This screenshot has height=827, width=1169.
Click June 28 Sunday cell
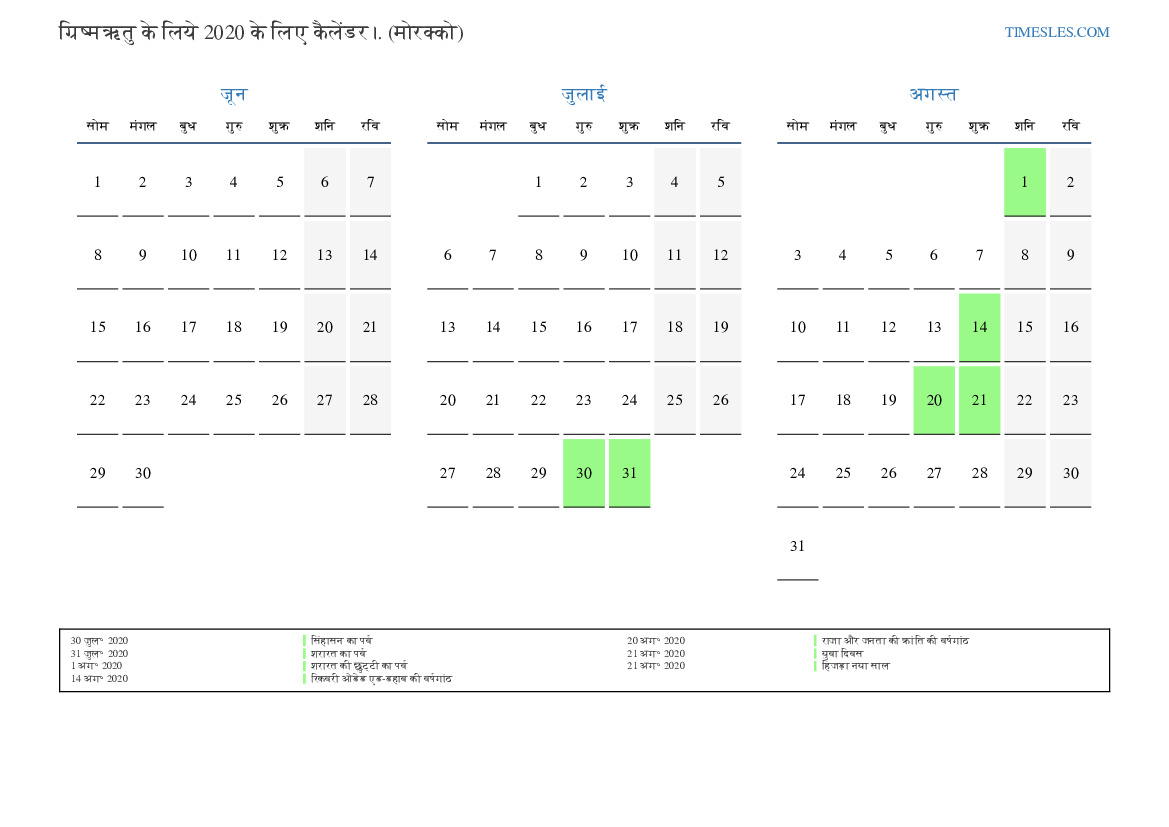pyautogui.click(x=370, y=400)
